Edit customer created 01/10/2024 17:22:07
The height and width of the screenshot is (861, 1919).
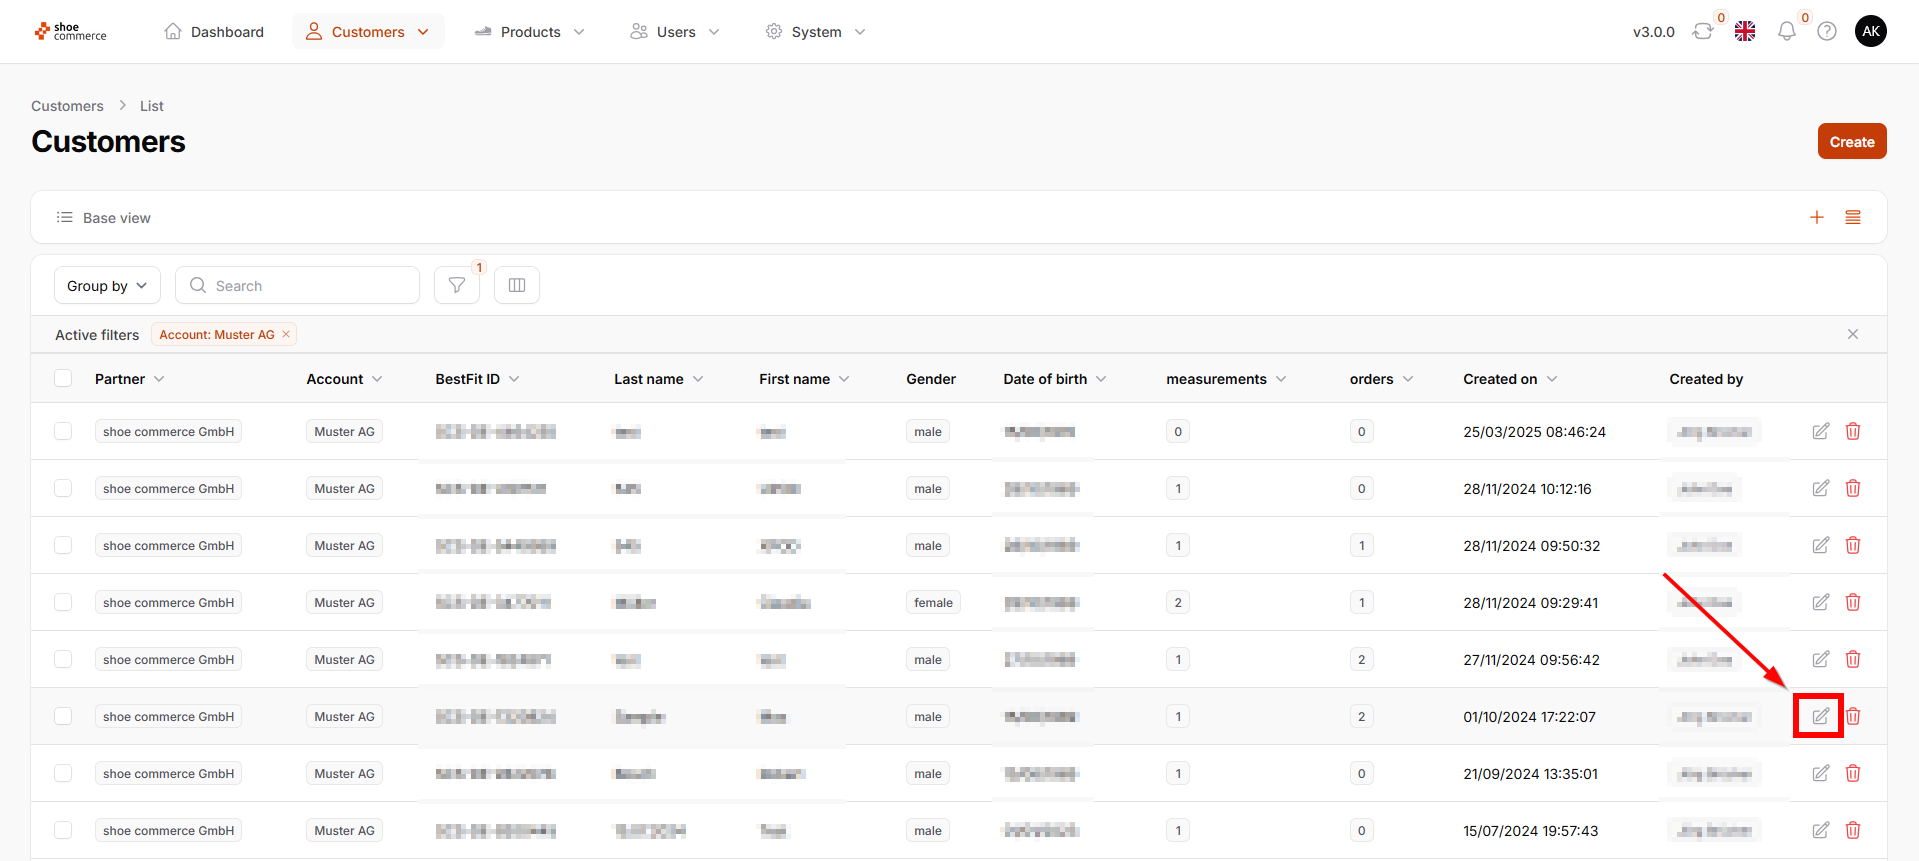point(1820,716)
